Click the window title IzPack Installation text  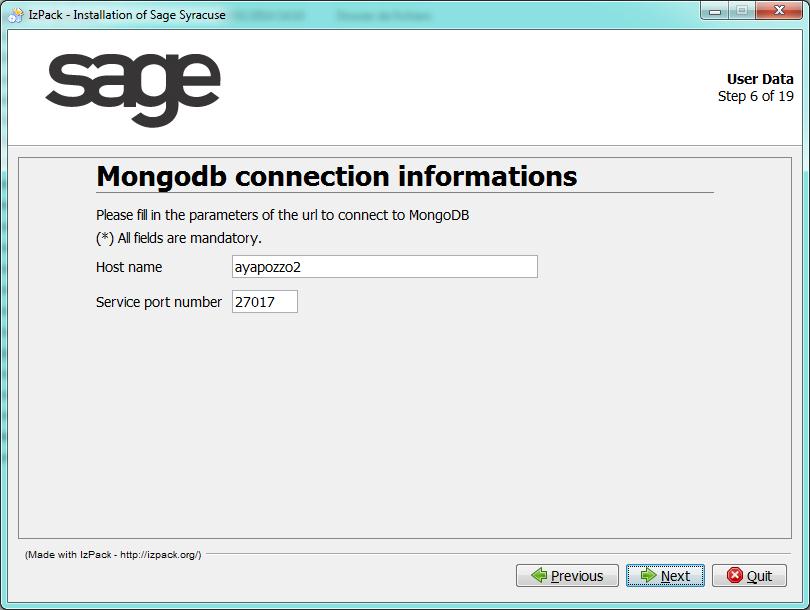pyautogui.click(x=127, y=15)
